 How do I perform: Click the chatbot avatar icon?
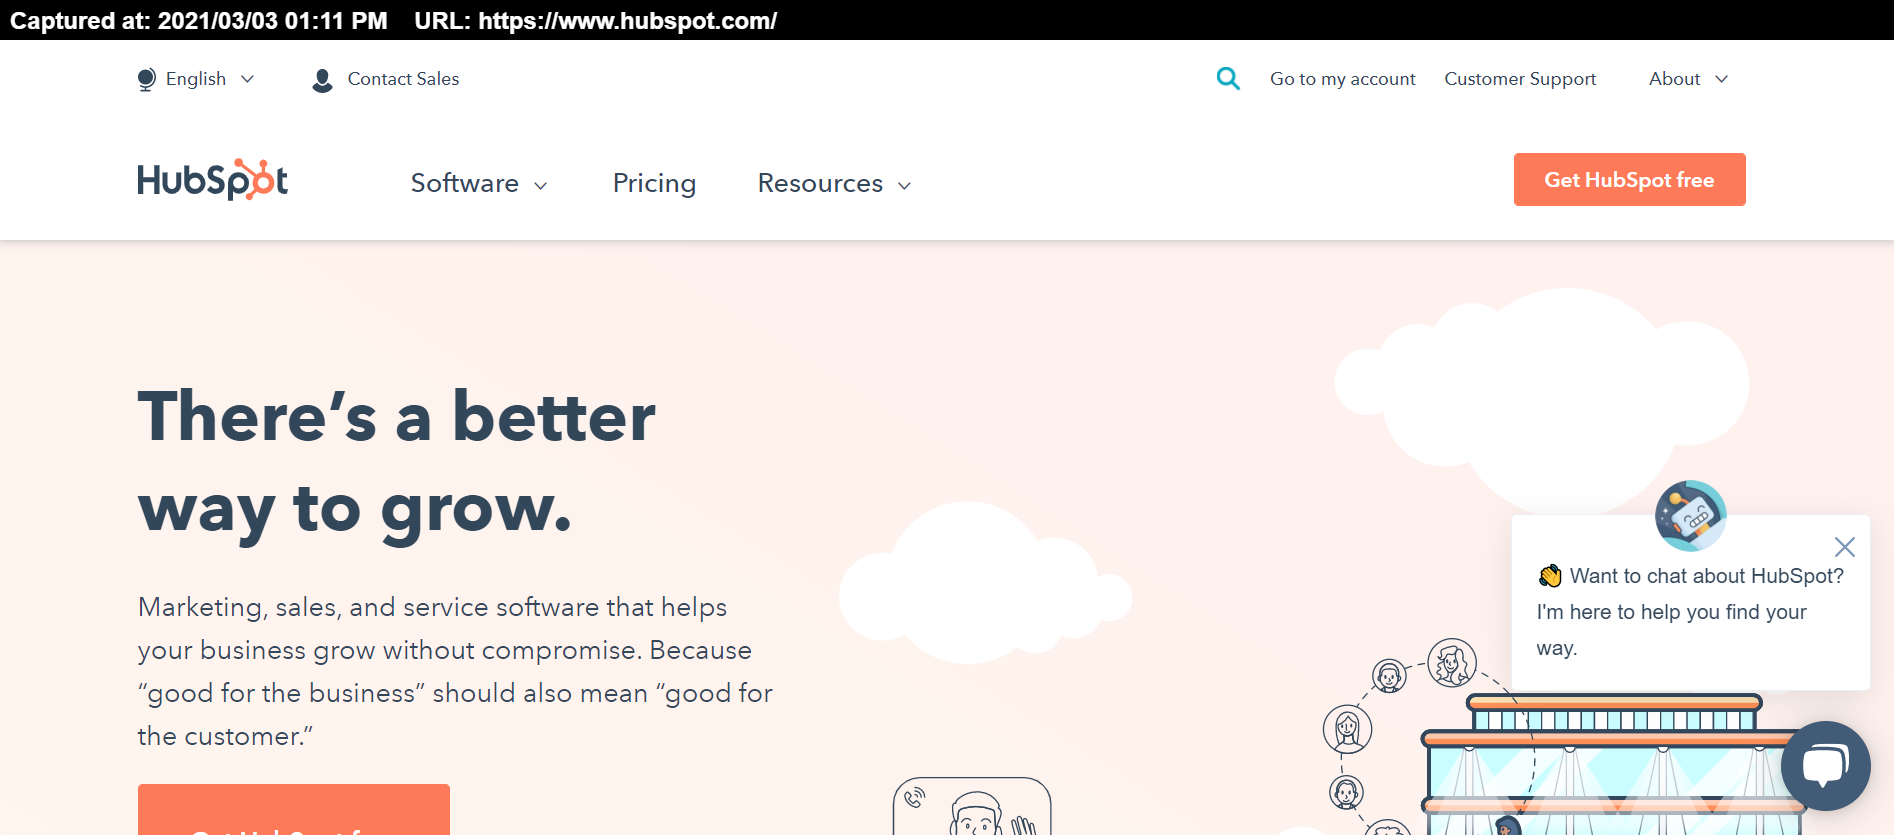coord(1691,516)
